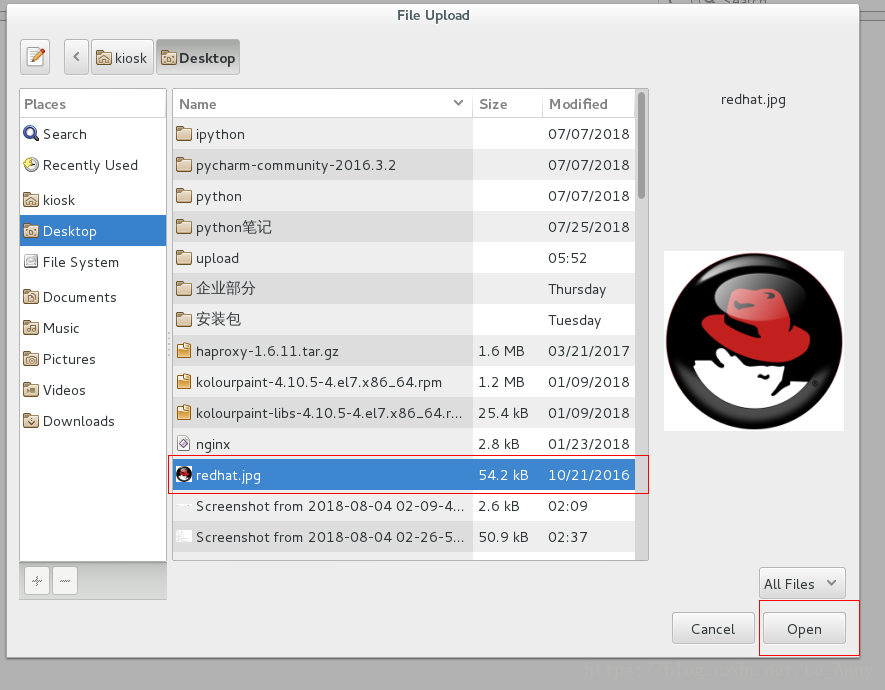The height and width of the screenshot is (690, 885).
Task: Open Videos folder in Places
Action: 93,390
